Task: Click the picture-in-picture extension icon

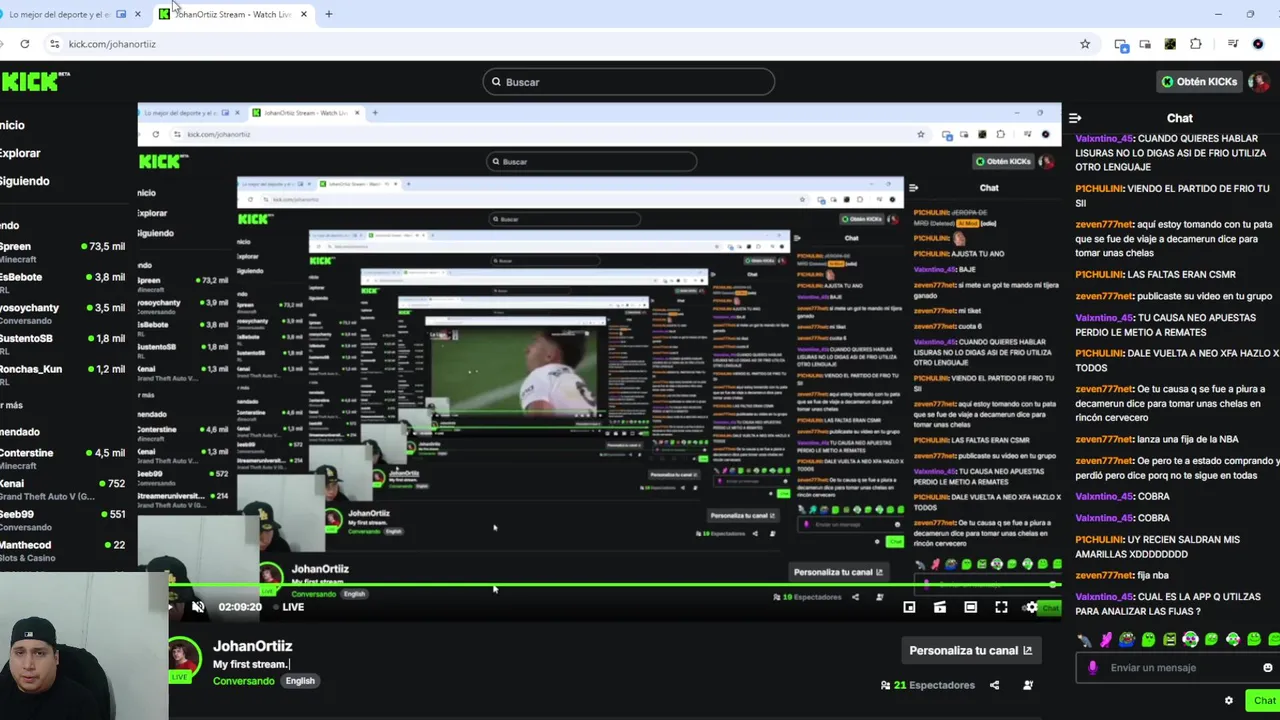Action: coord(1145,44)
